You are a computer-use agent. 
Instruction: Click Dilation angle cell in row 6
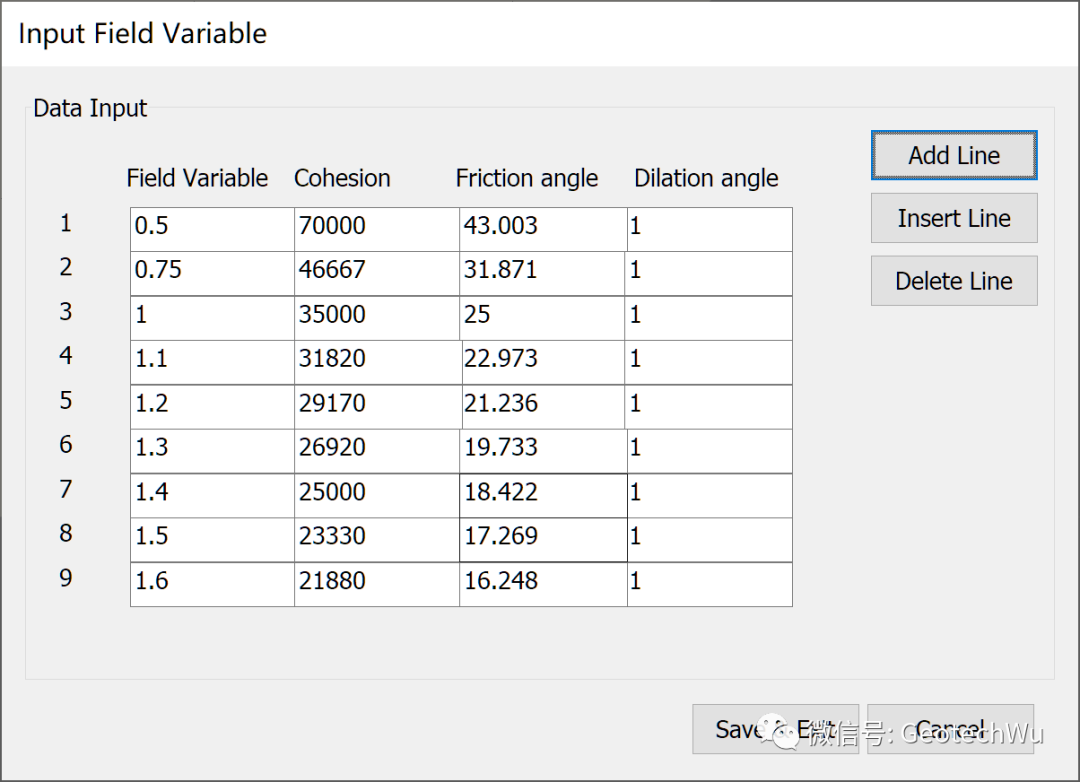[x=709, y=451]
